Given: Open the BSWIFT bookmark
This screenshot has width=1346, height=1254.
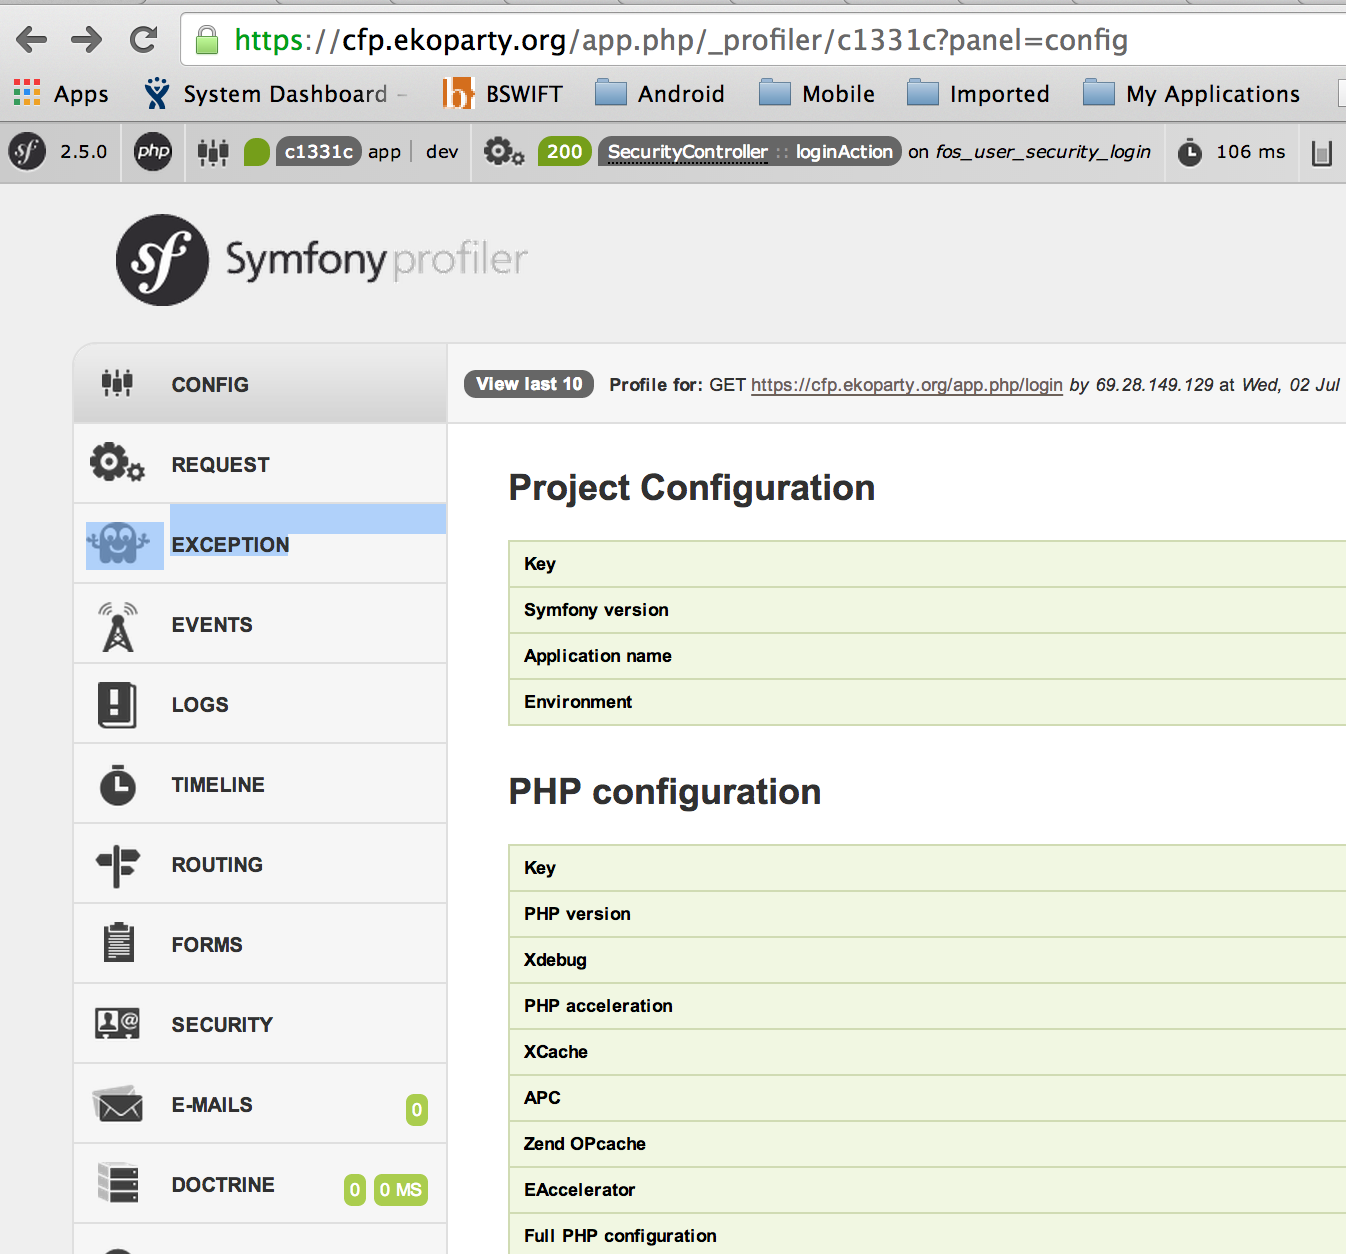Looking at the screenshot, I should [503, 94].
